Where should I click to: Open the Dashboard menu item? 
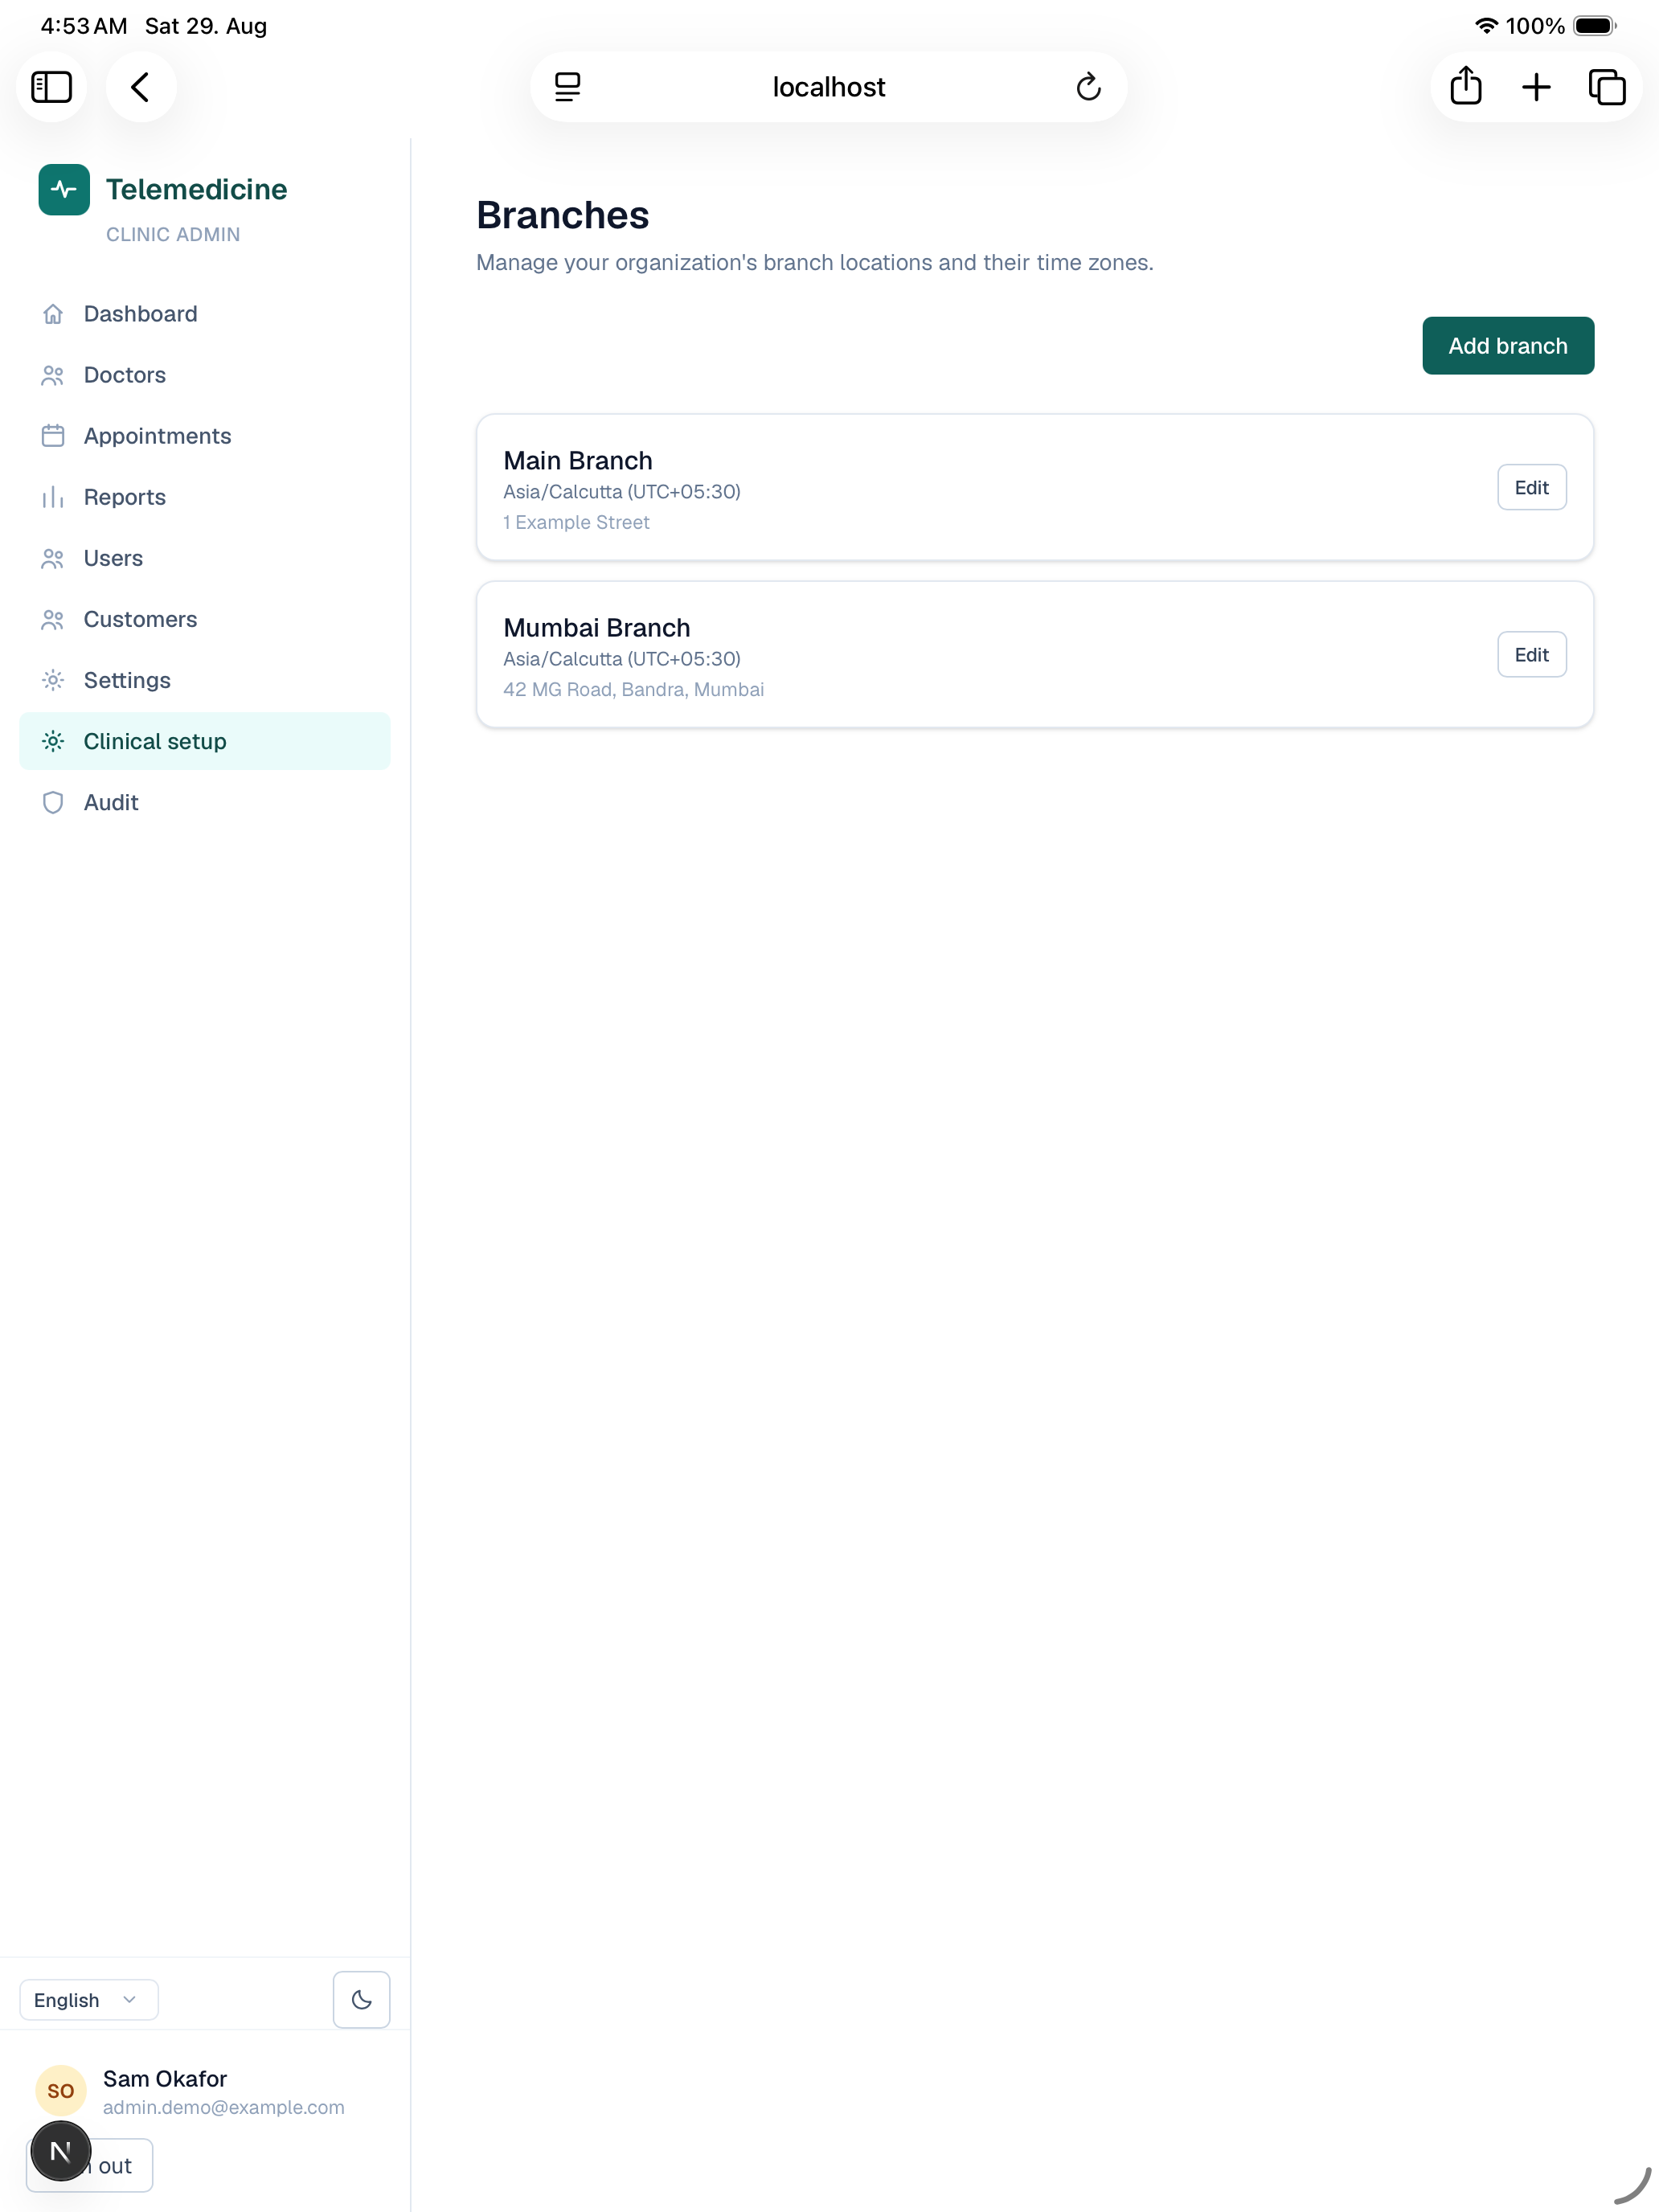204,314
